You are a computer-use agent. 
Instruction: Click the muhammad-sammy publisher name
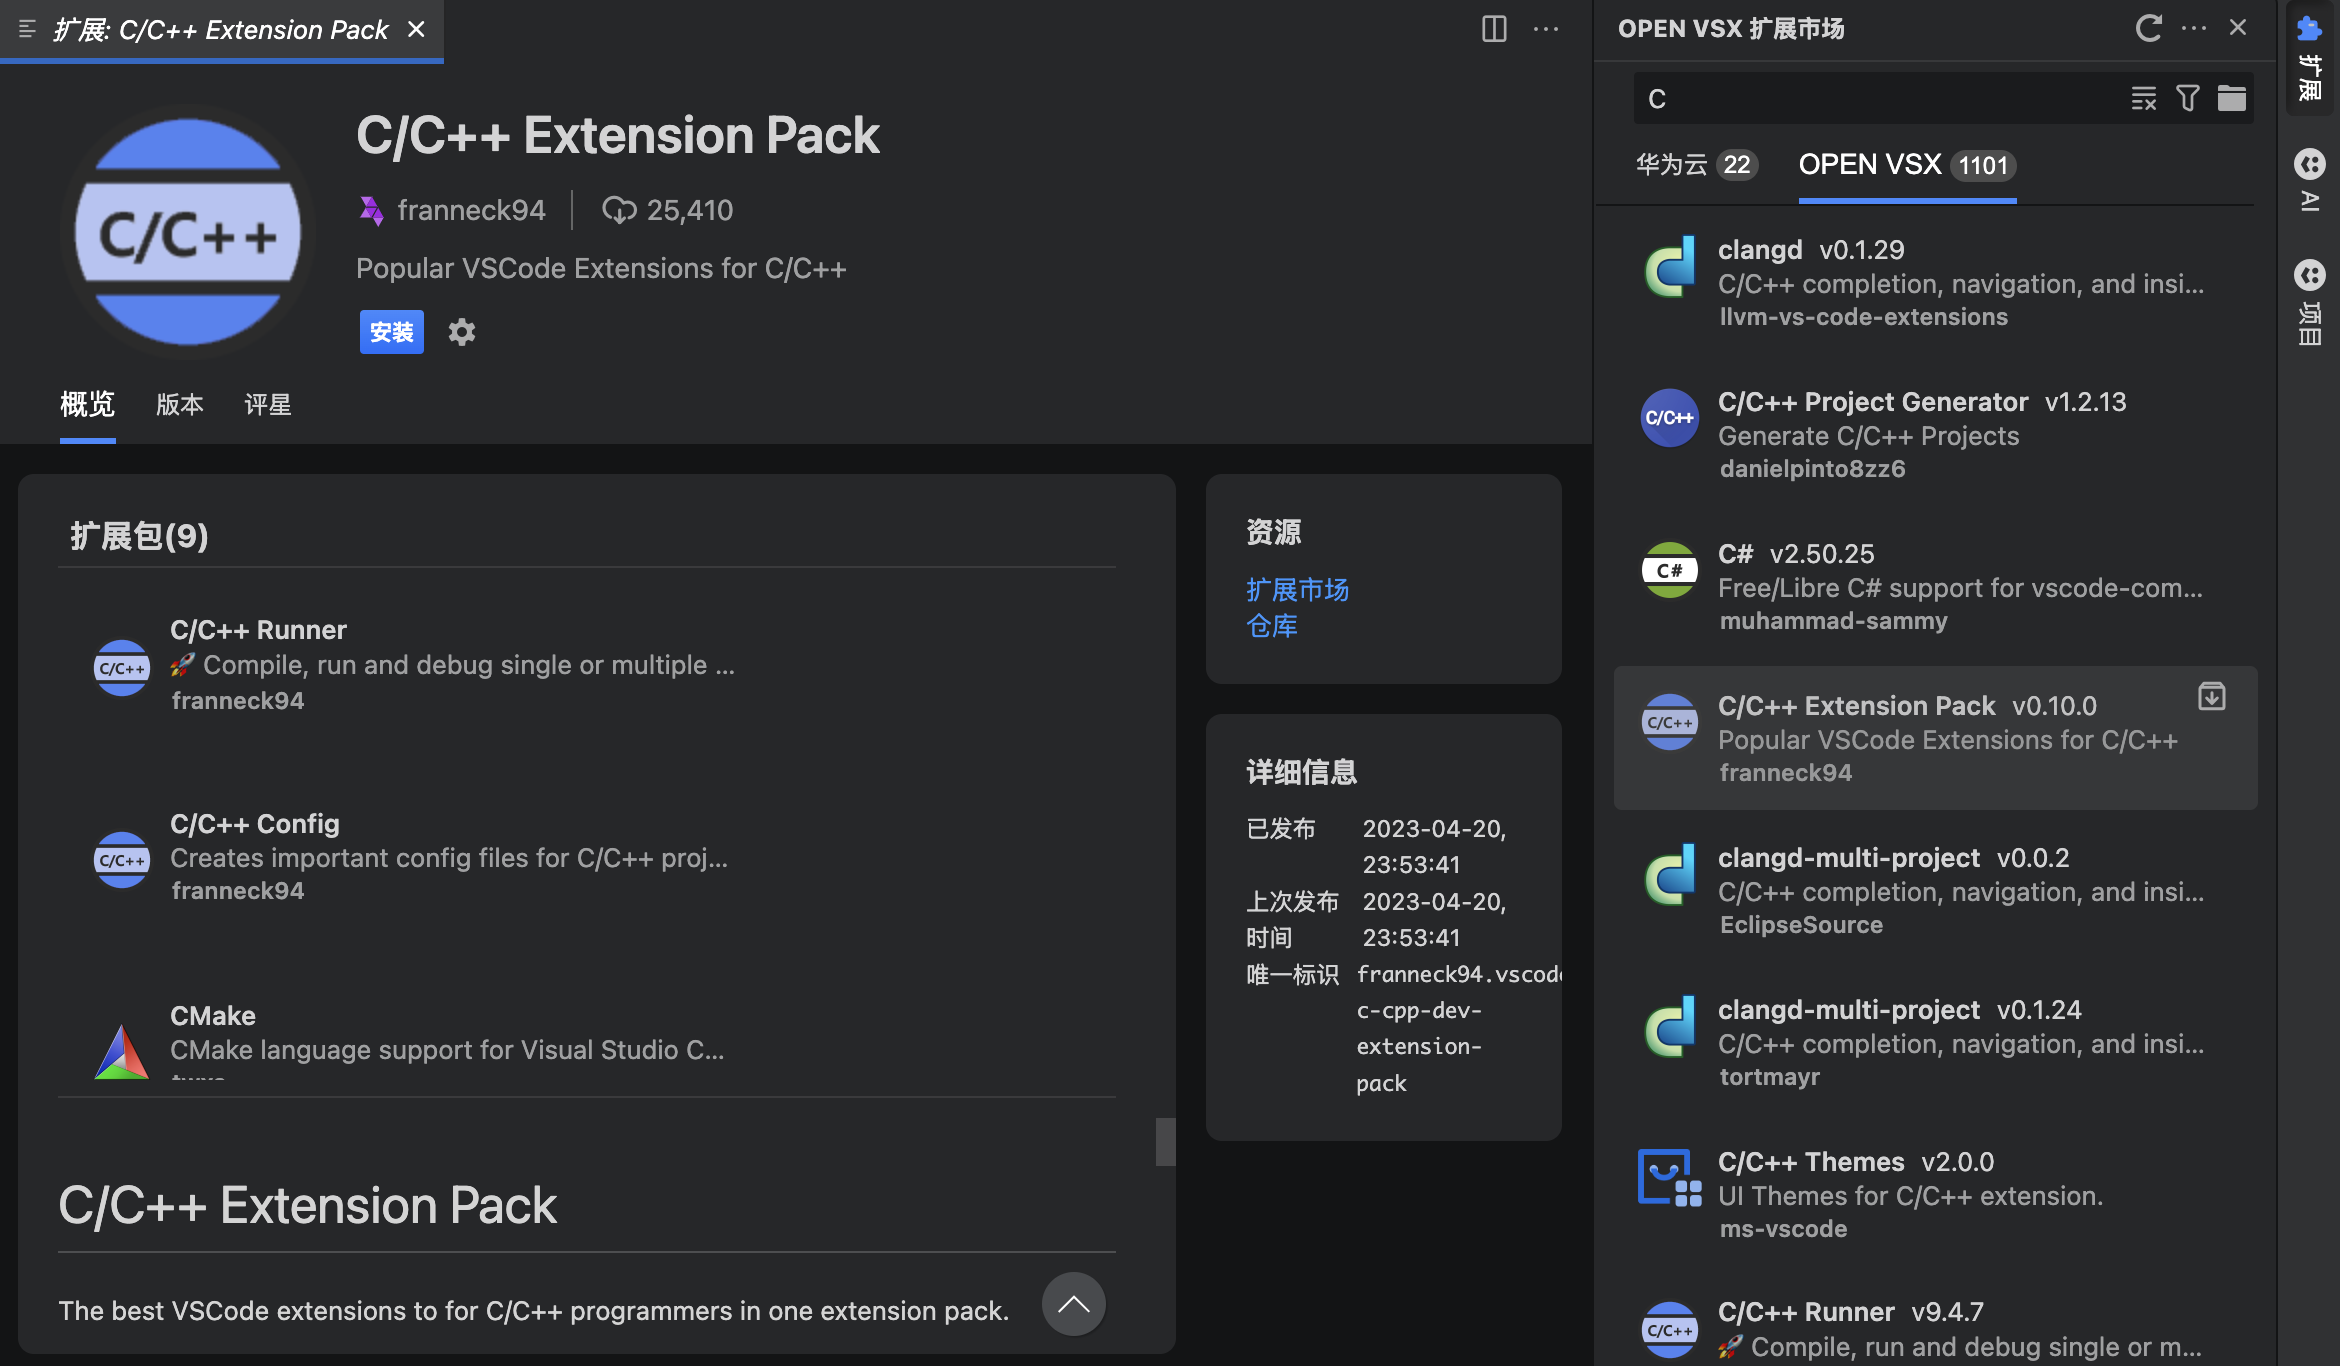coord(1833,621)
